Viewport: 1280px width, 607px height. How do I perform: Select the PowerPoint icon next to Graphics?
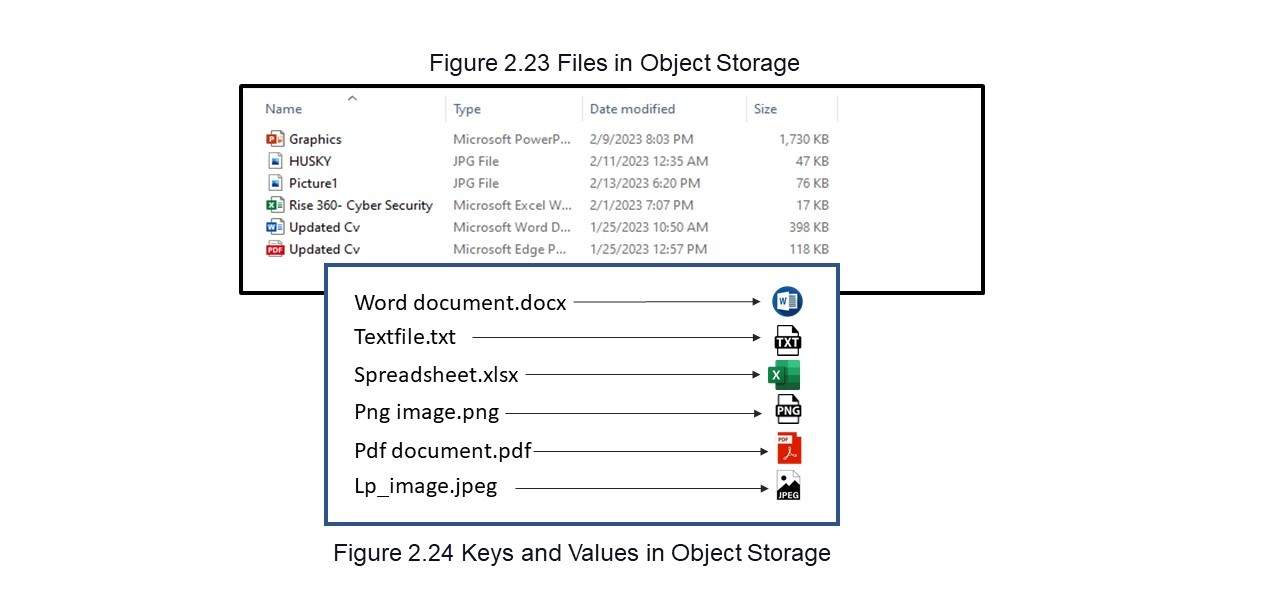click(x=275, y=139)
